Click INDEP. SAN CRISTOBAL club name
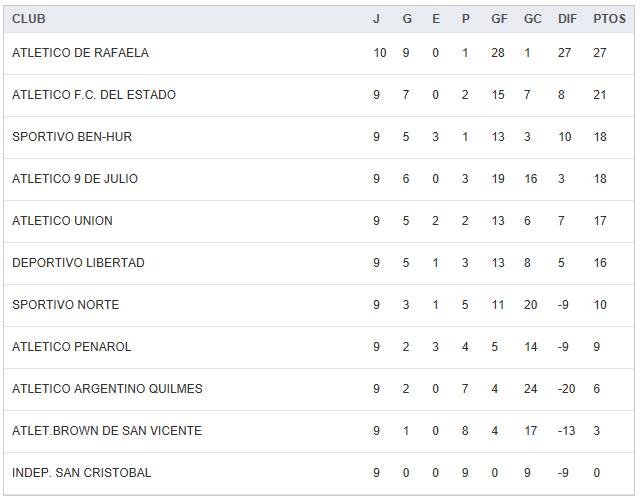 (82, 473)
